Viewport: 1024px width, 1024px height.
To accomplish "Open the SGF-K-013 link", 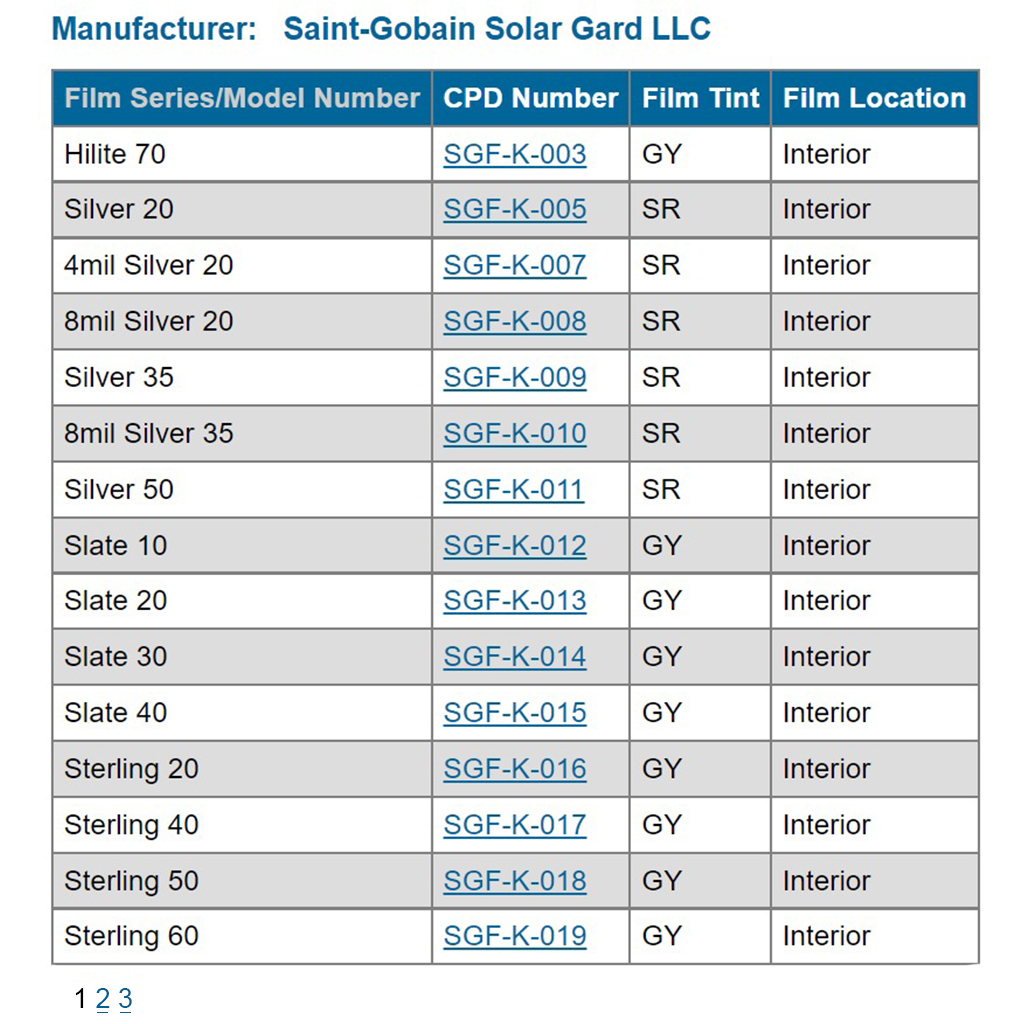I will [x=515, y=601].
